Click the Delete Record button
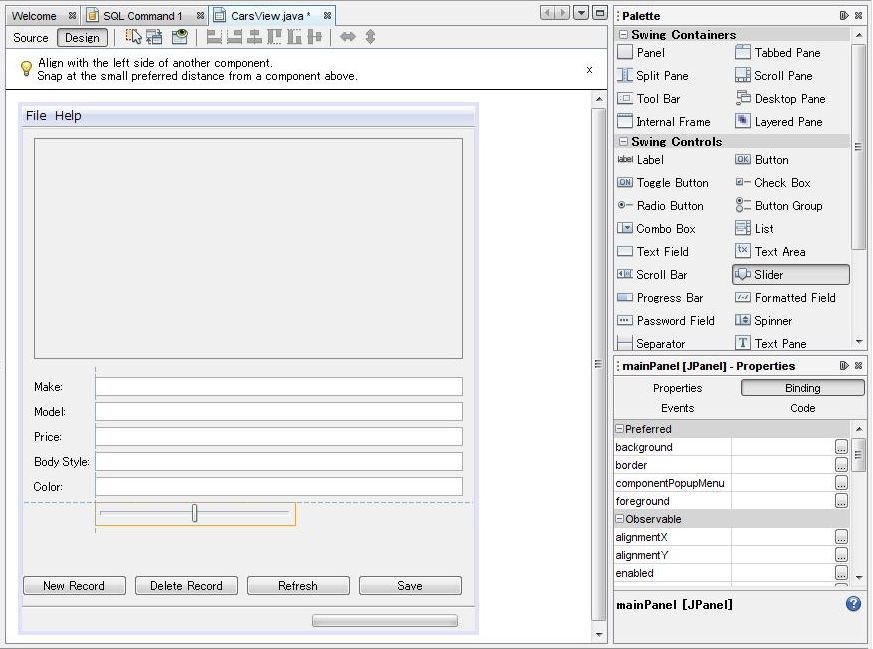This screenshot has width=873, height=649. pos(186,586)
